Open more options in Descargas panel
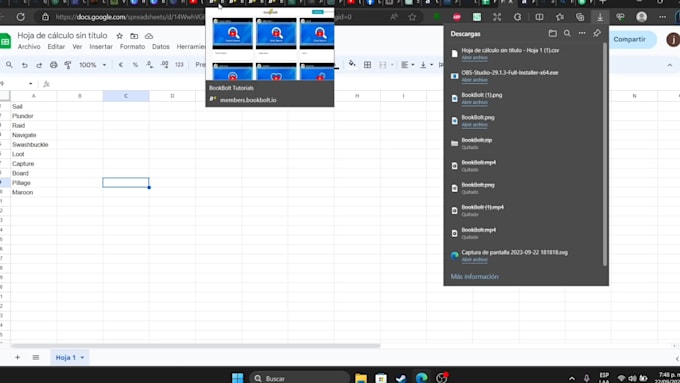The width and height of the screenshot is (680, 383). tap(582, 33)
